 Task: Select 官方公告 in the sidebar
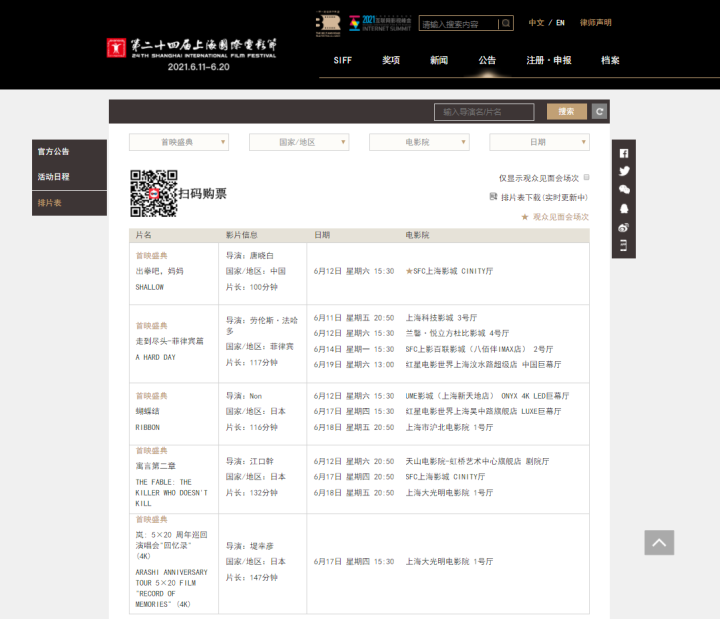[69, 152]
